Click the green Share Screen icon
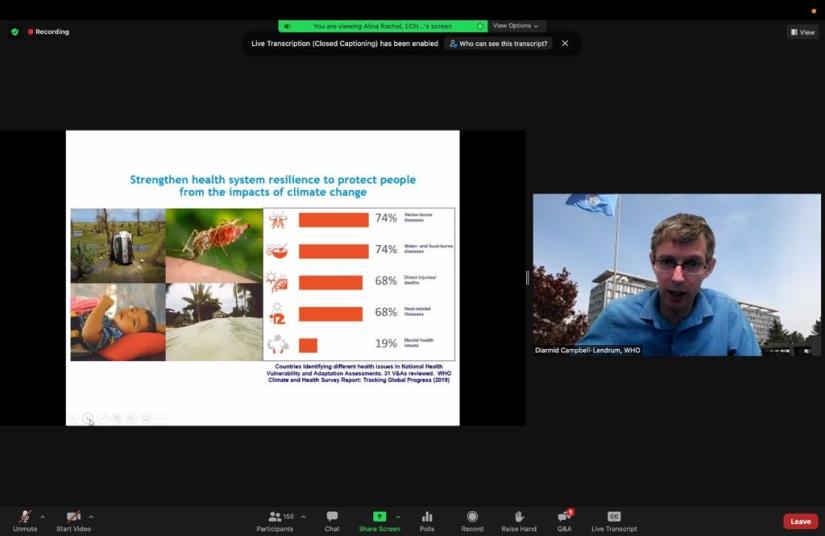This screenshot has height=536, width=825. click(x=379, y=517)
